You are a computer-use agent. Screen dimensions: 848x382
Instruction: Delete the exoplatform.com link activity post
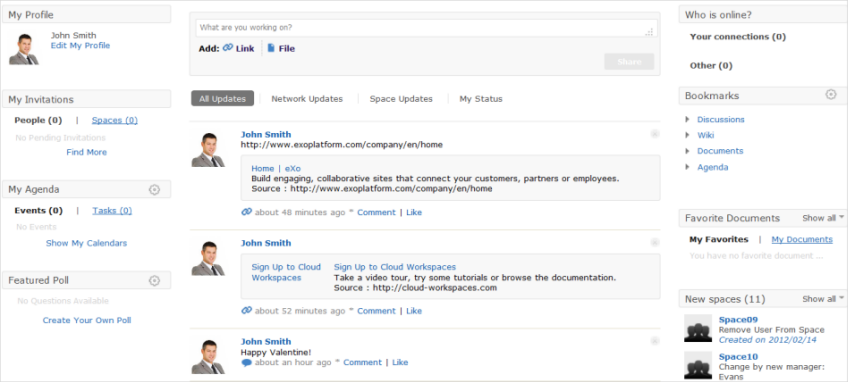(654, 134)
